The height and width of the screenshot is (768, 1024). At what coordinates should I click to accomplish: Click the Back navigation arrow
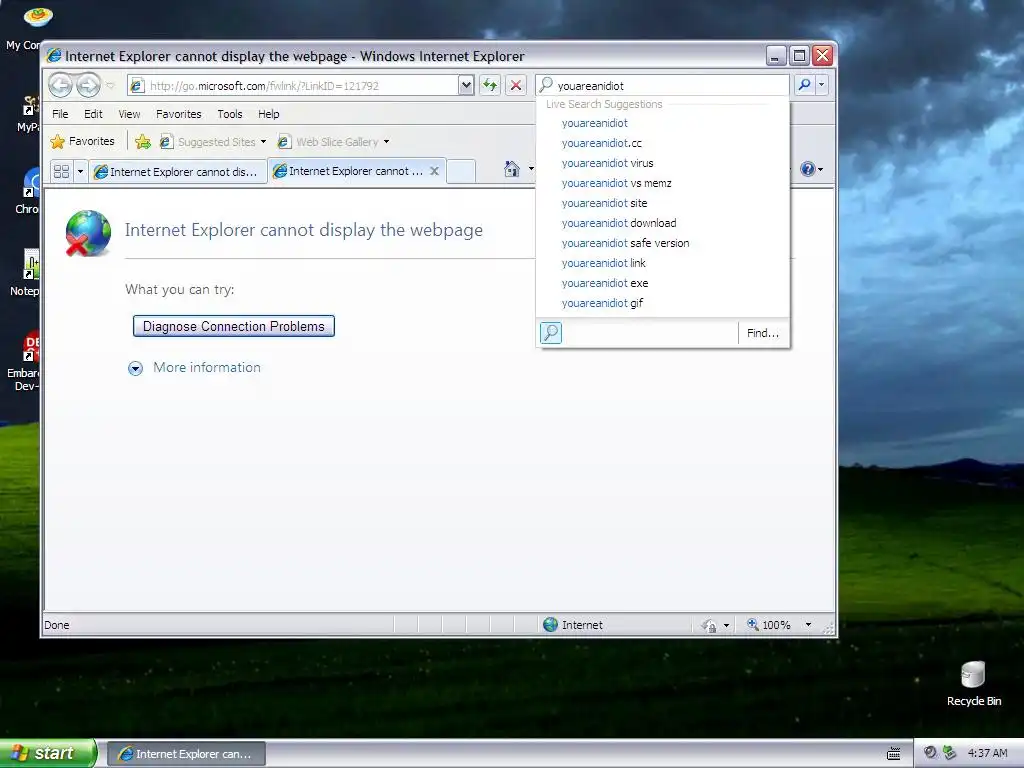(60, 85)
